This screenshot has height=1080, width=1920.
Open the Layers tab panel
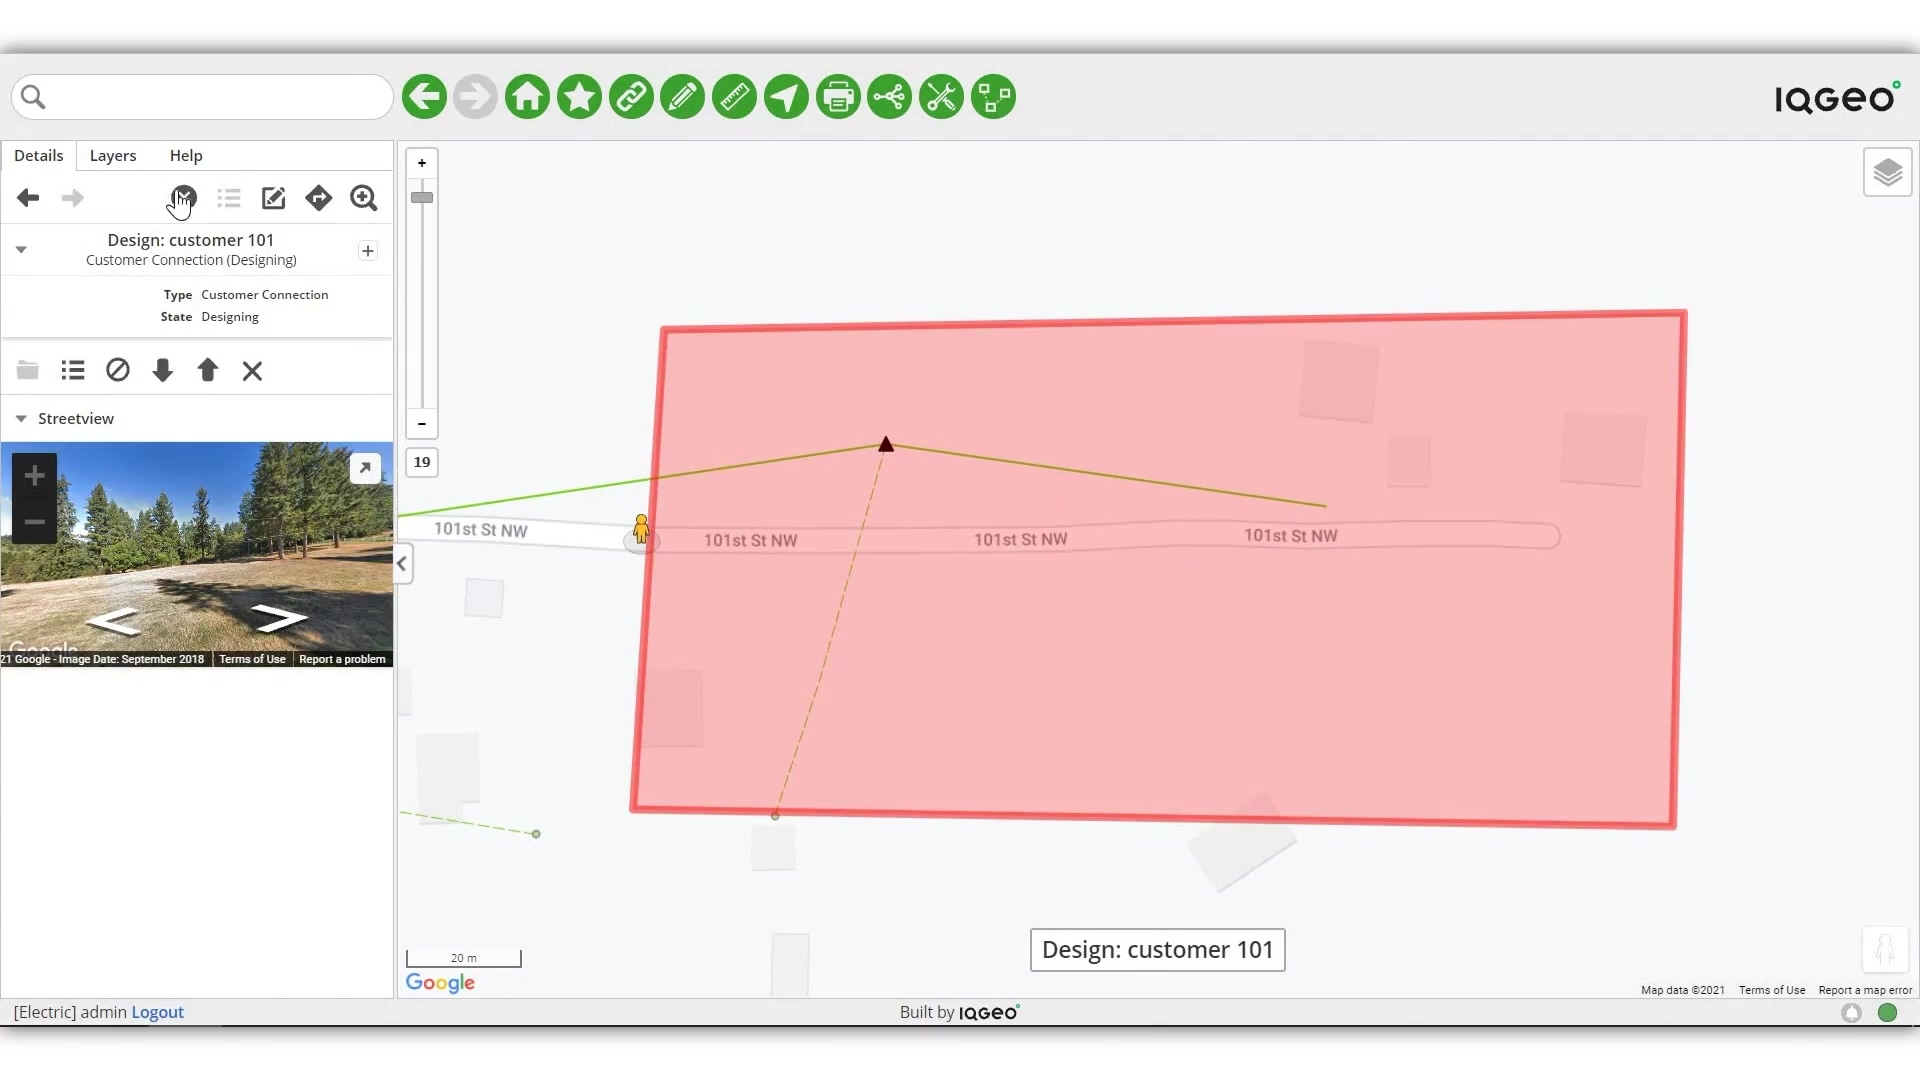point(112,154)
